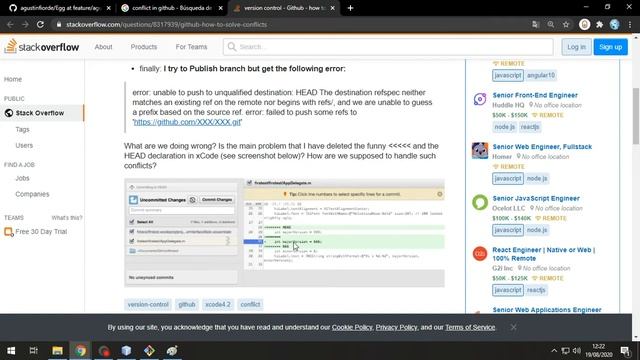Screen dimensions: 640x360
Task: Click the Sign up button
Action: pos(611,47)
